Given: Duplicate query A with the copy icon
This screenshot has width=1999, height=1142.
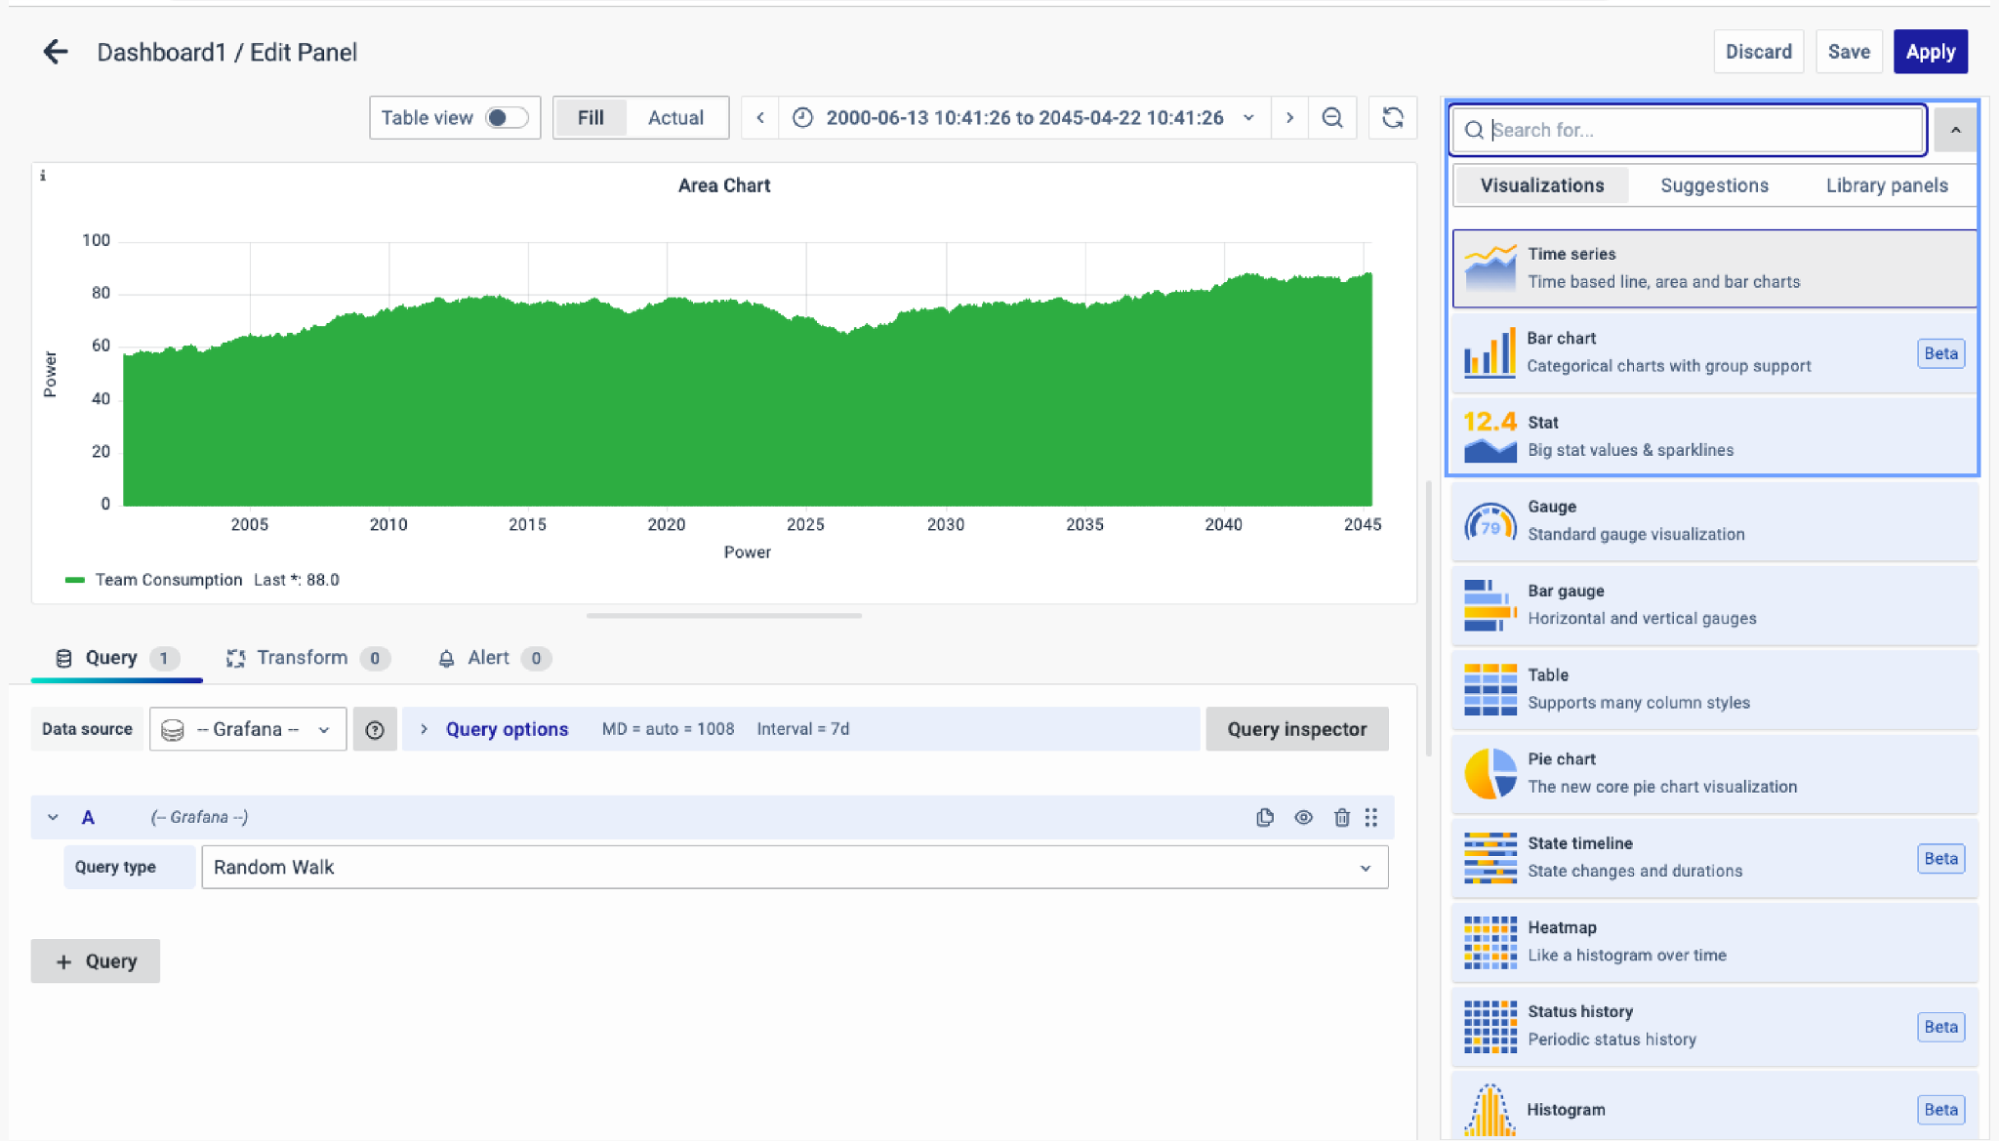Looking at the screenshot, I should pyautogui.click(x=1265, y=817).
